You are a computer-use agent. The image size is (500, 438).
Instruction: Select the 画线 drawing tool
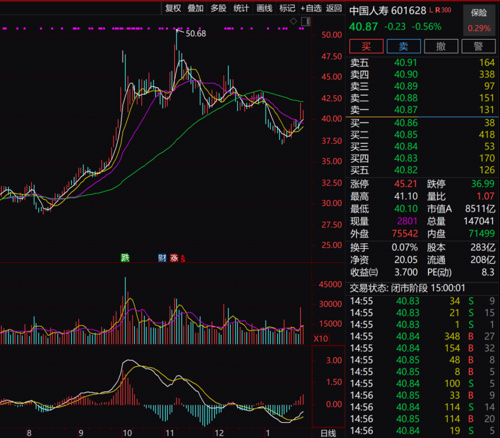point(264,8)
